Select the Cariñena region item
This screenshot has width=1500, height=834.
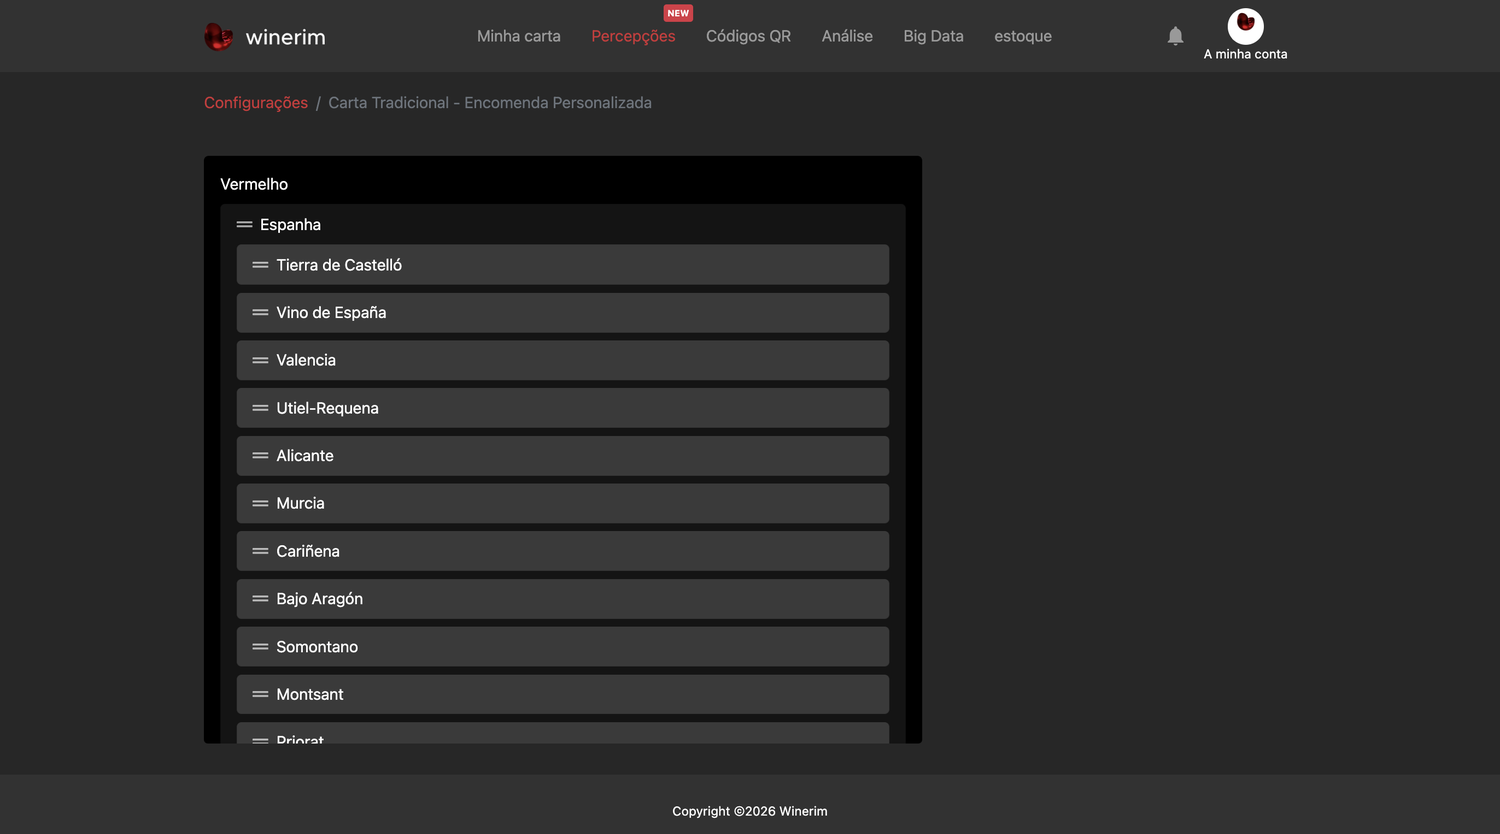point(563,551)
